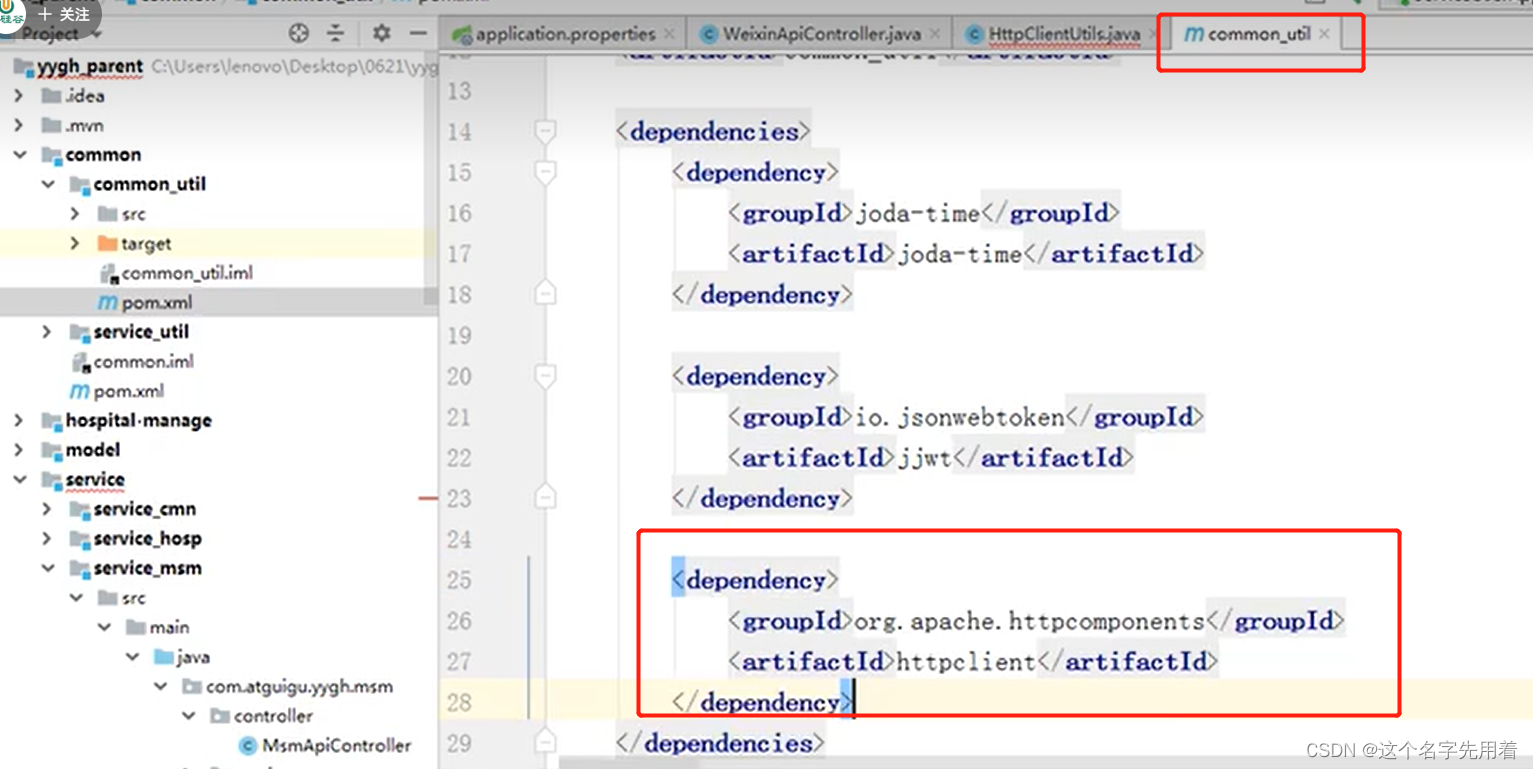Close the HttpClientUtils.java tab

pos(1152,34)
